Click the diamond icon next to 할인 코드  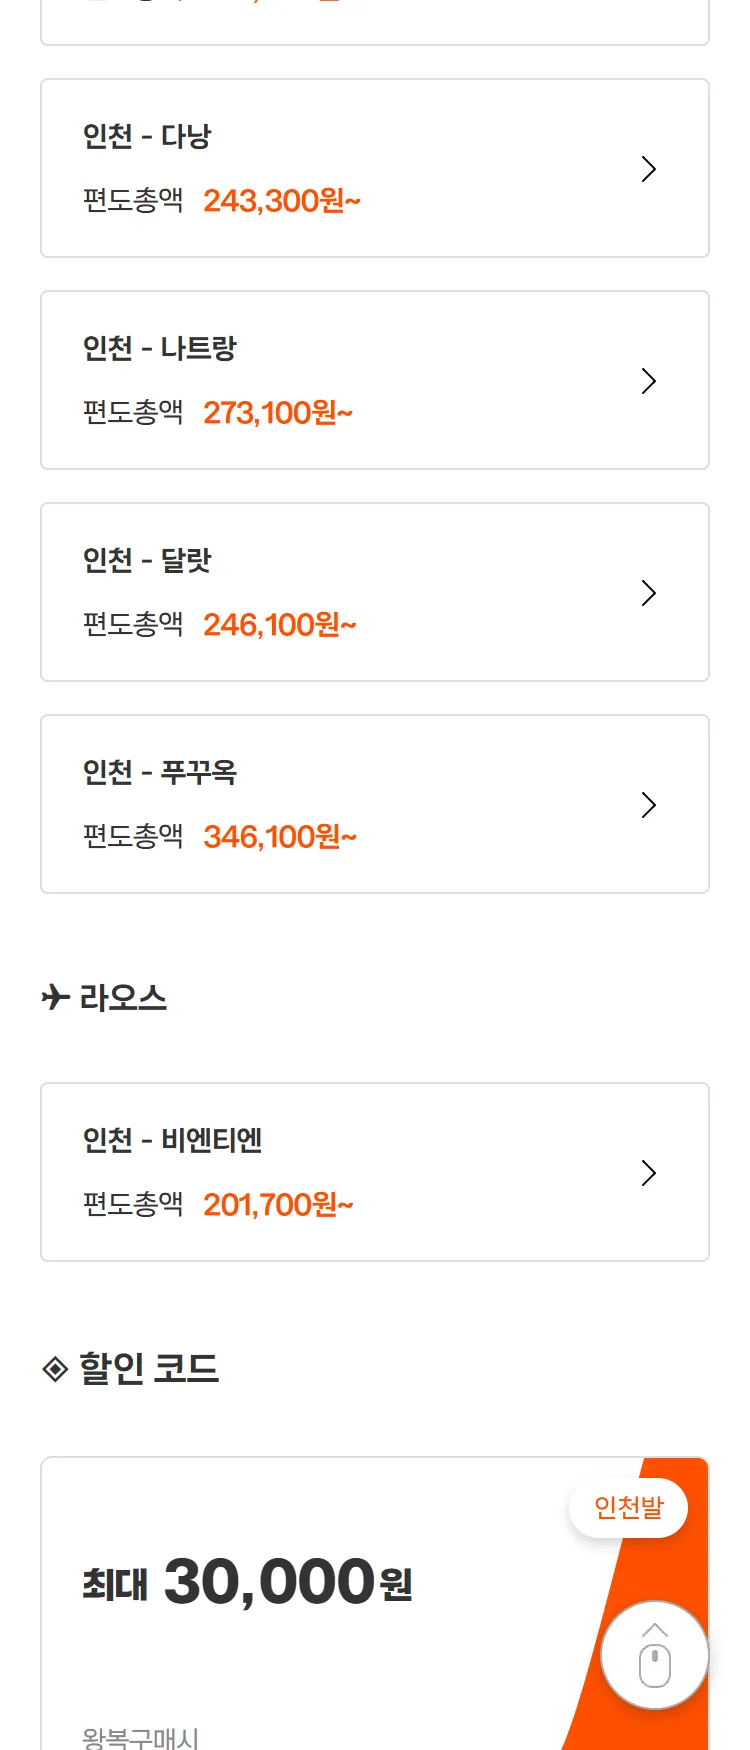pyautogui.click(x=55, y=1368)
